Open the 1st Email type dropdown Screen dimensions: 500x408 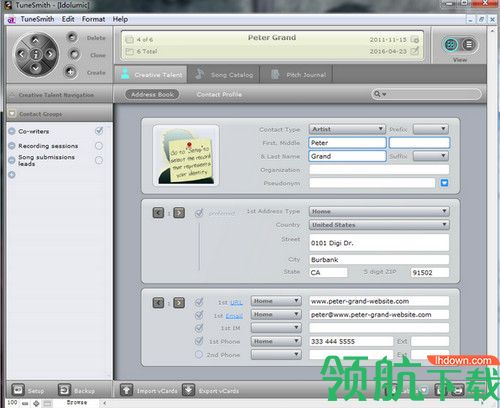point(276,314)
